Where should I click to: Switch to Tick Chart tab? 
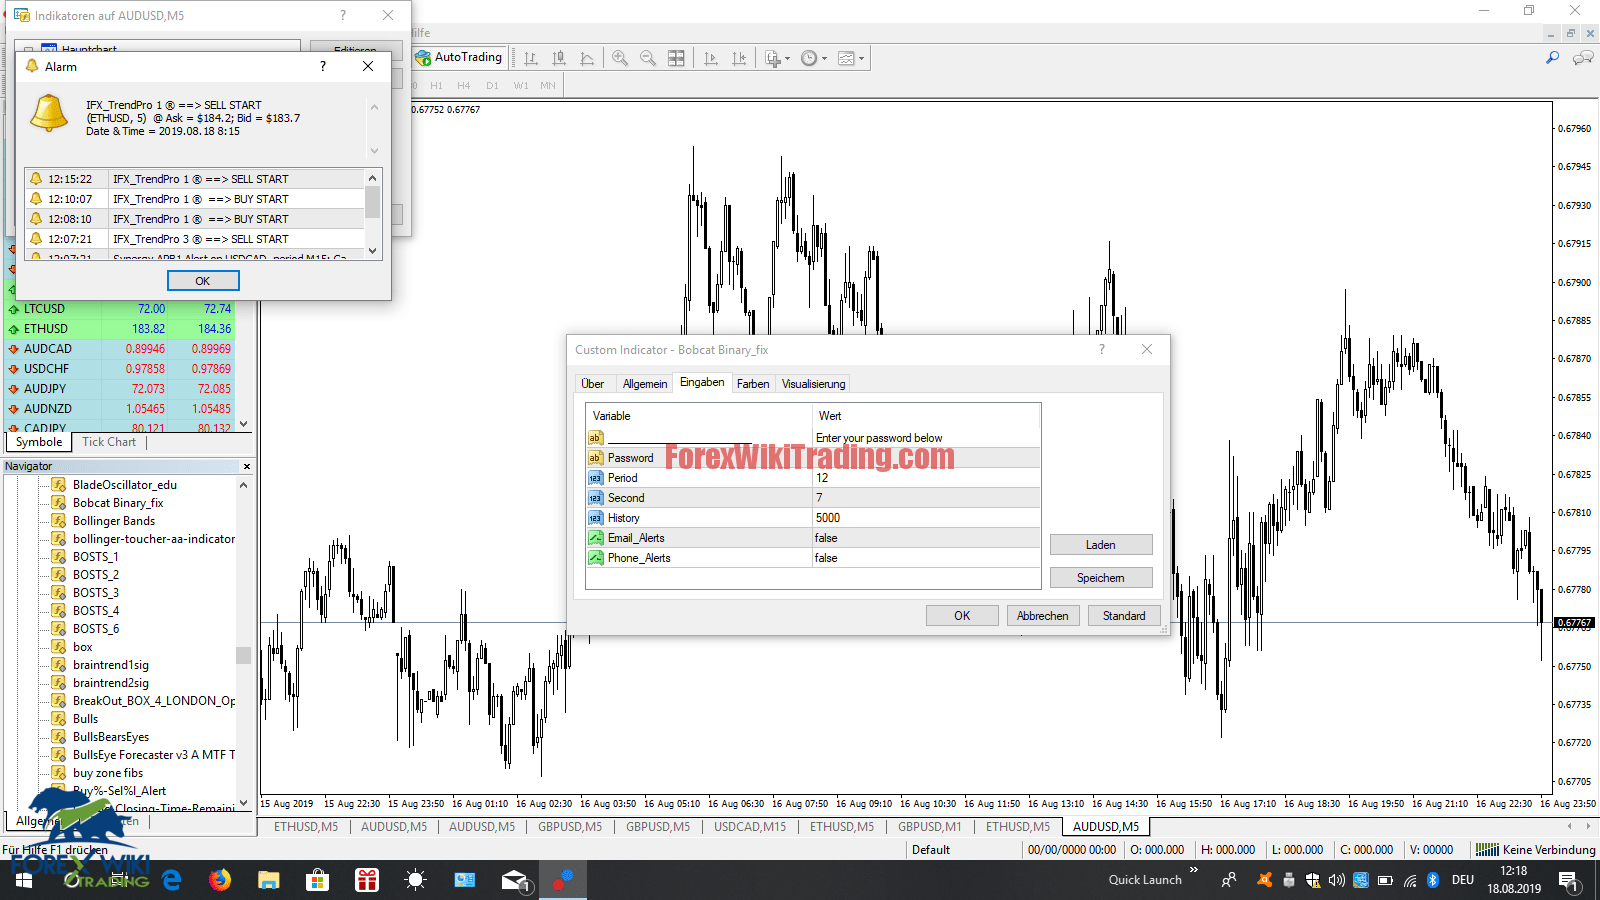coord(109,442)
